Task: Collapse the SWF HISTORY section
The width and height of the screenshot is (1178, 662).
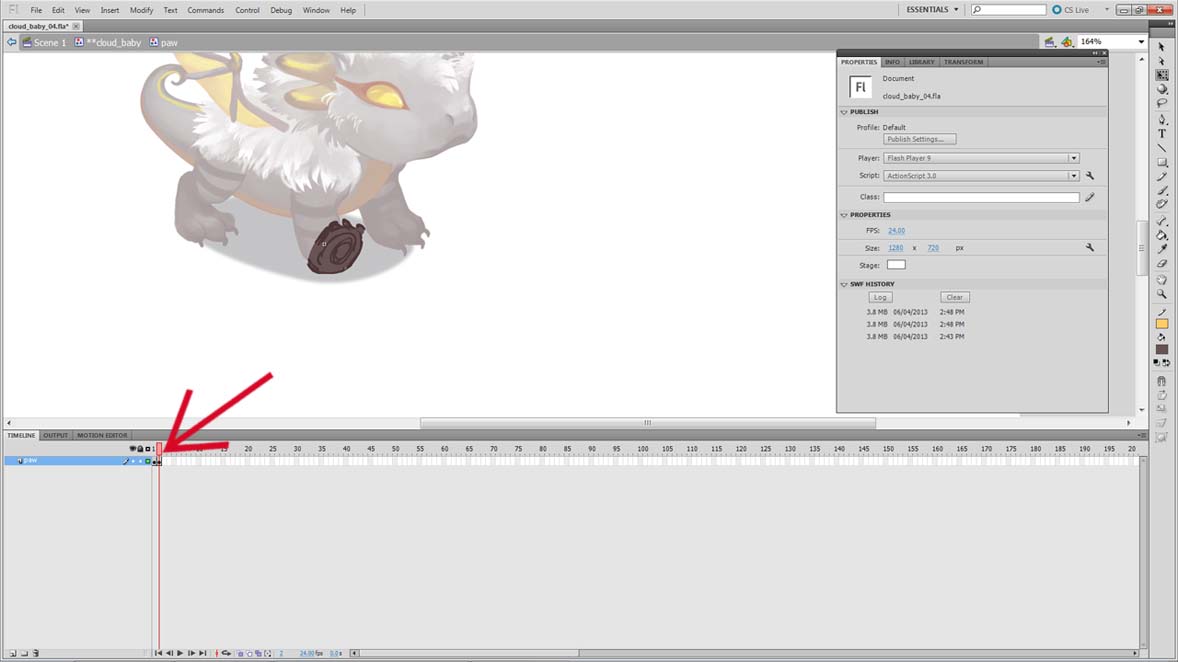Action: coord(844,284)
